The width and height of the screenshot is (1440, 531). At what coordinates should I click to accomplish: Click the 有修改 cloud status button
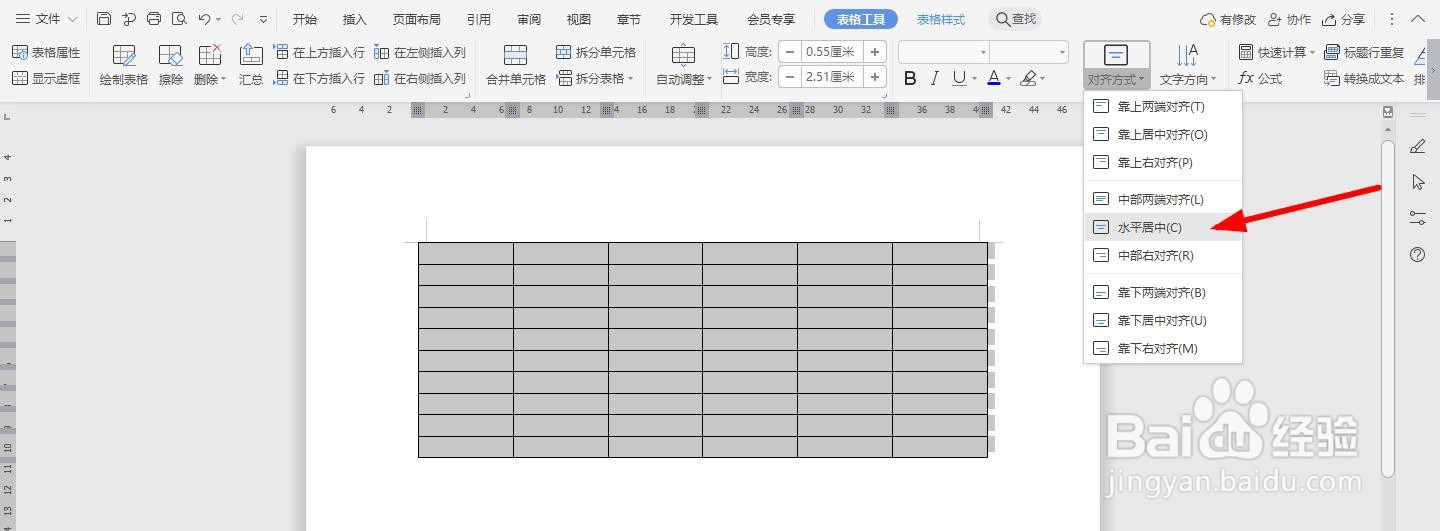pos(1228,19)
